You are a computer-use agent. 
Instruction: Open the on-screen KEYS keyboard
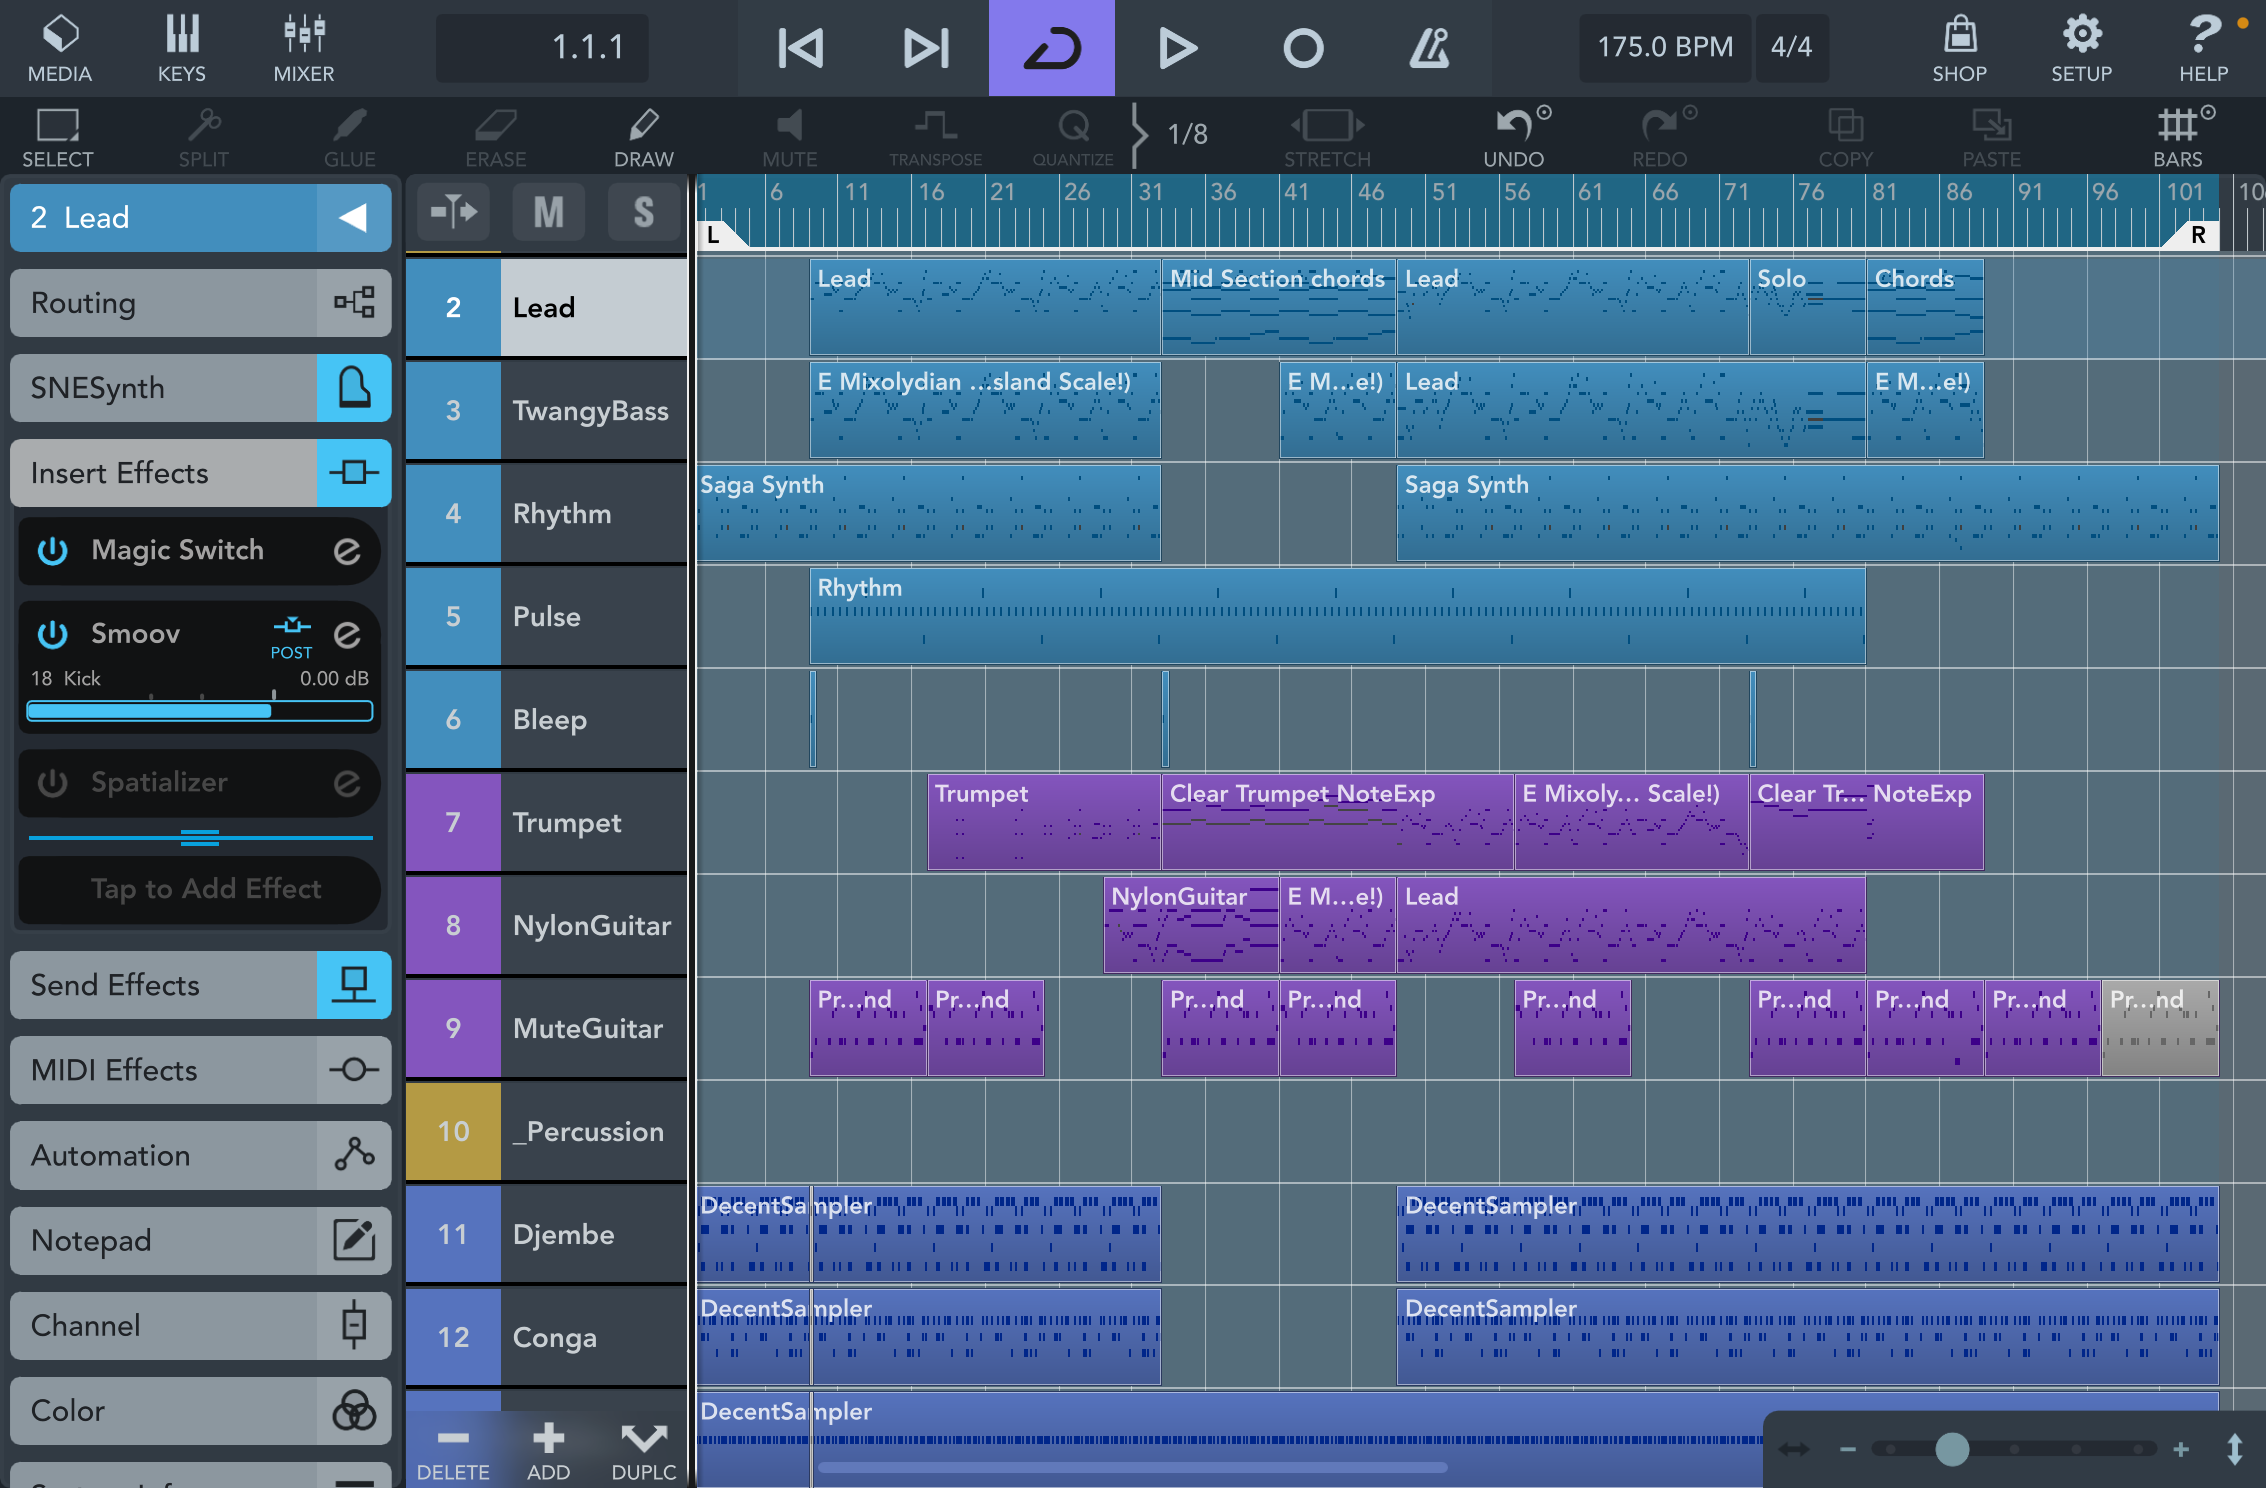click(x=181, y=47)
